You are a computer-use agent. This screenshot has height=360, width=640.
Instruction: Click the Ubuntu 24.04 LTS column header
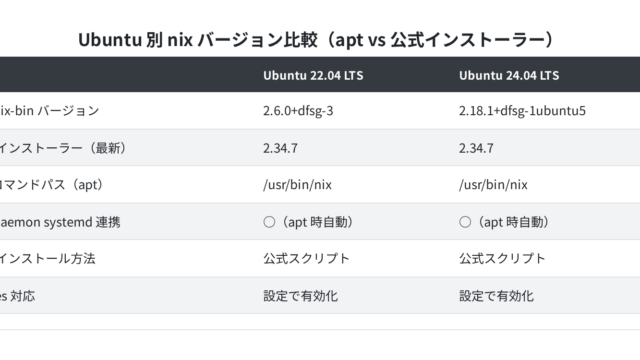pos(509,76)
